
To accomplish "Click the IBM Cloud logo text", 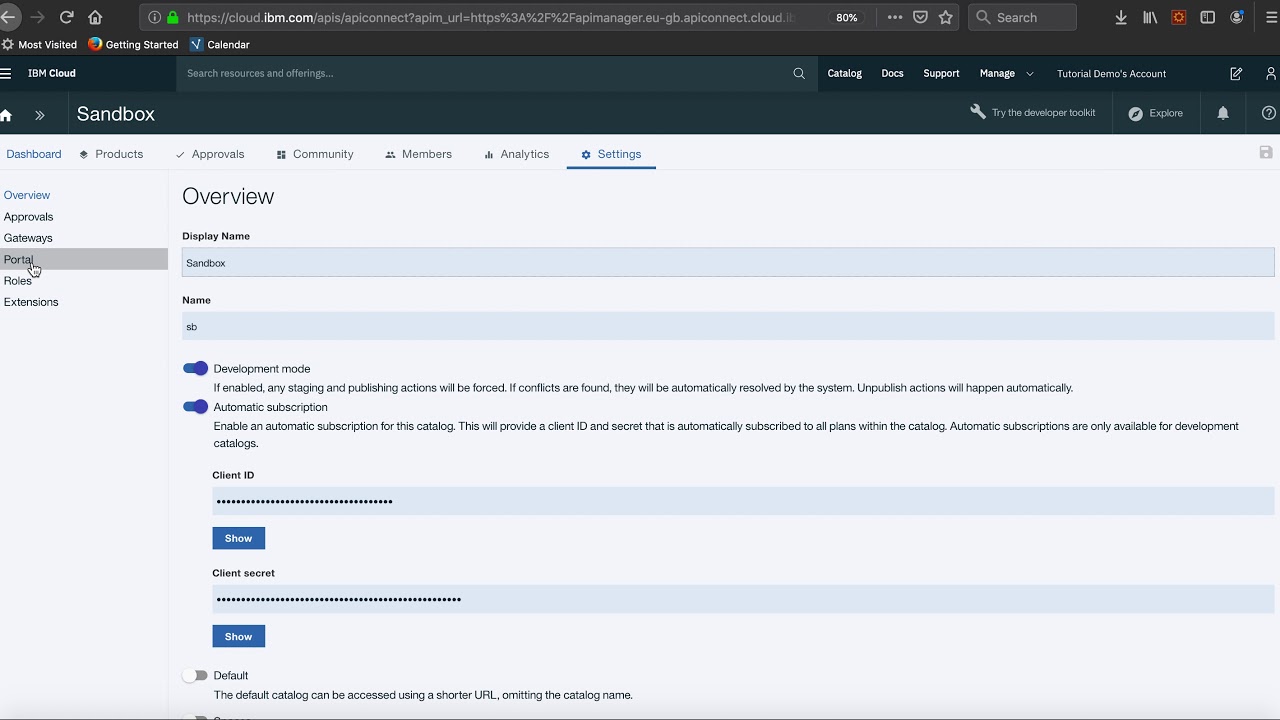I will (52, 73).
